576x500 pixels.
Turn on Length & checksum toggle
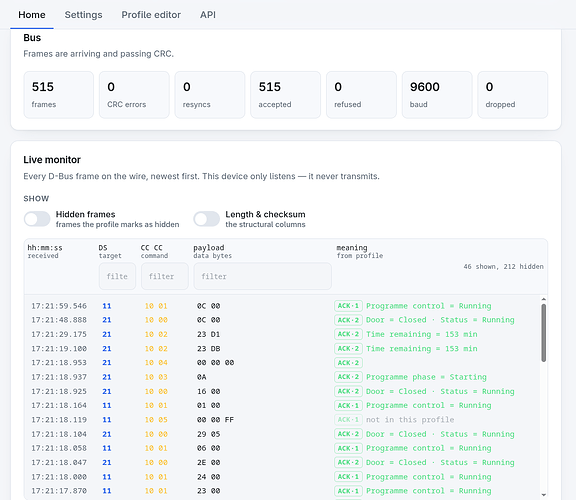pyautogui.click(x=206, y=219)
